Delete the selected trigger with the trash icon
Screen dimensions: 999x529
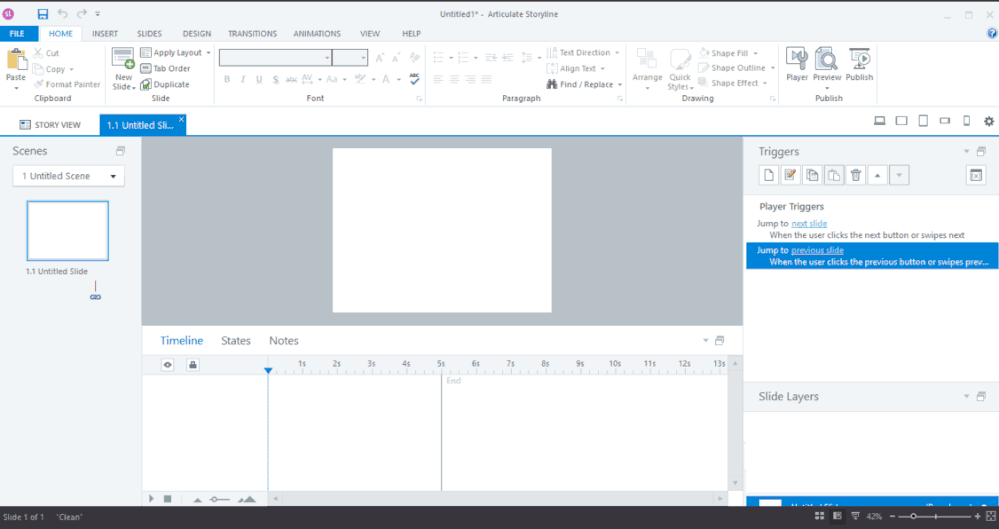click(x=856, y=175)
